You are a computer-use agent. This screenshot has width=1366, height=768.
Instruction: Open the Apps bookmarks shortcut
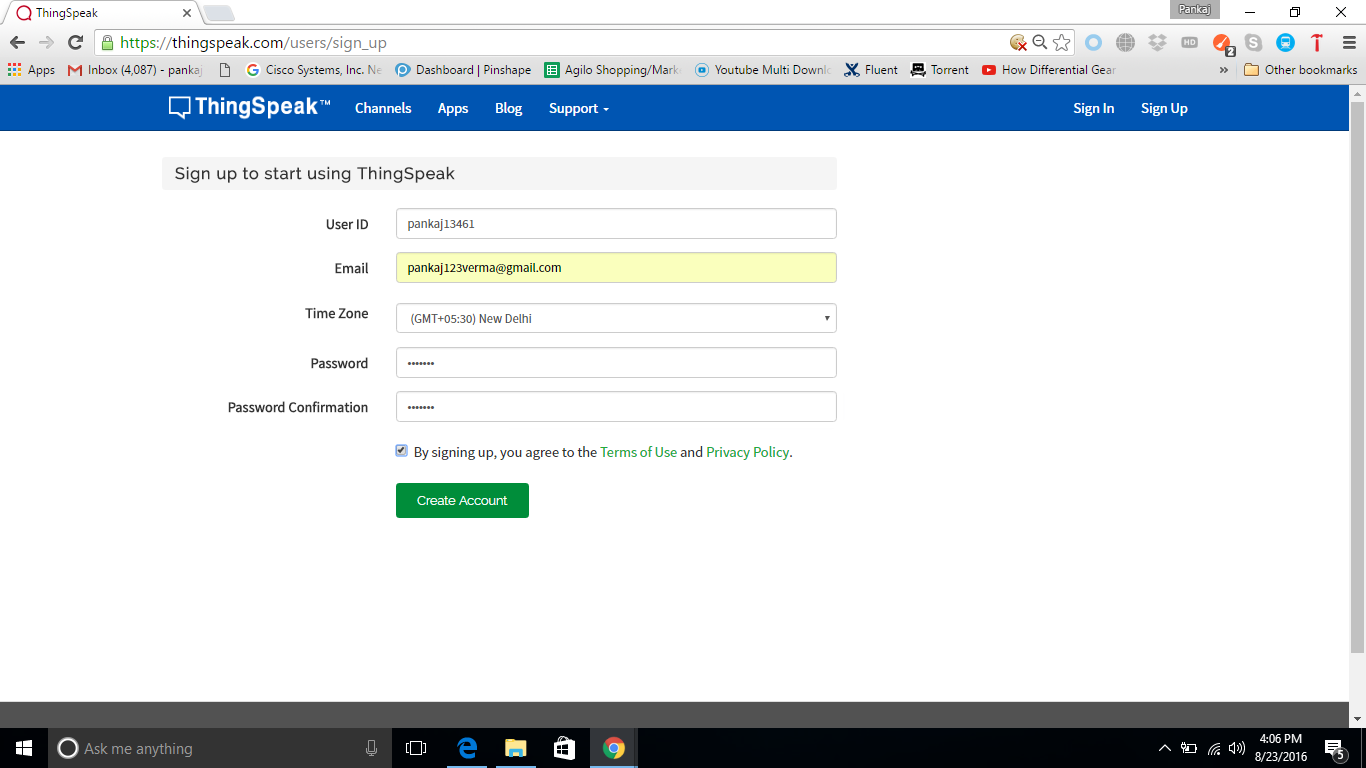click(x=31, y=70)
